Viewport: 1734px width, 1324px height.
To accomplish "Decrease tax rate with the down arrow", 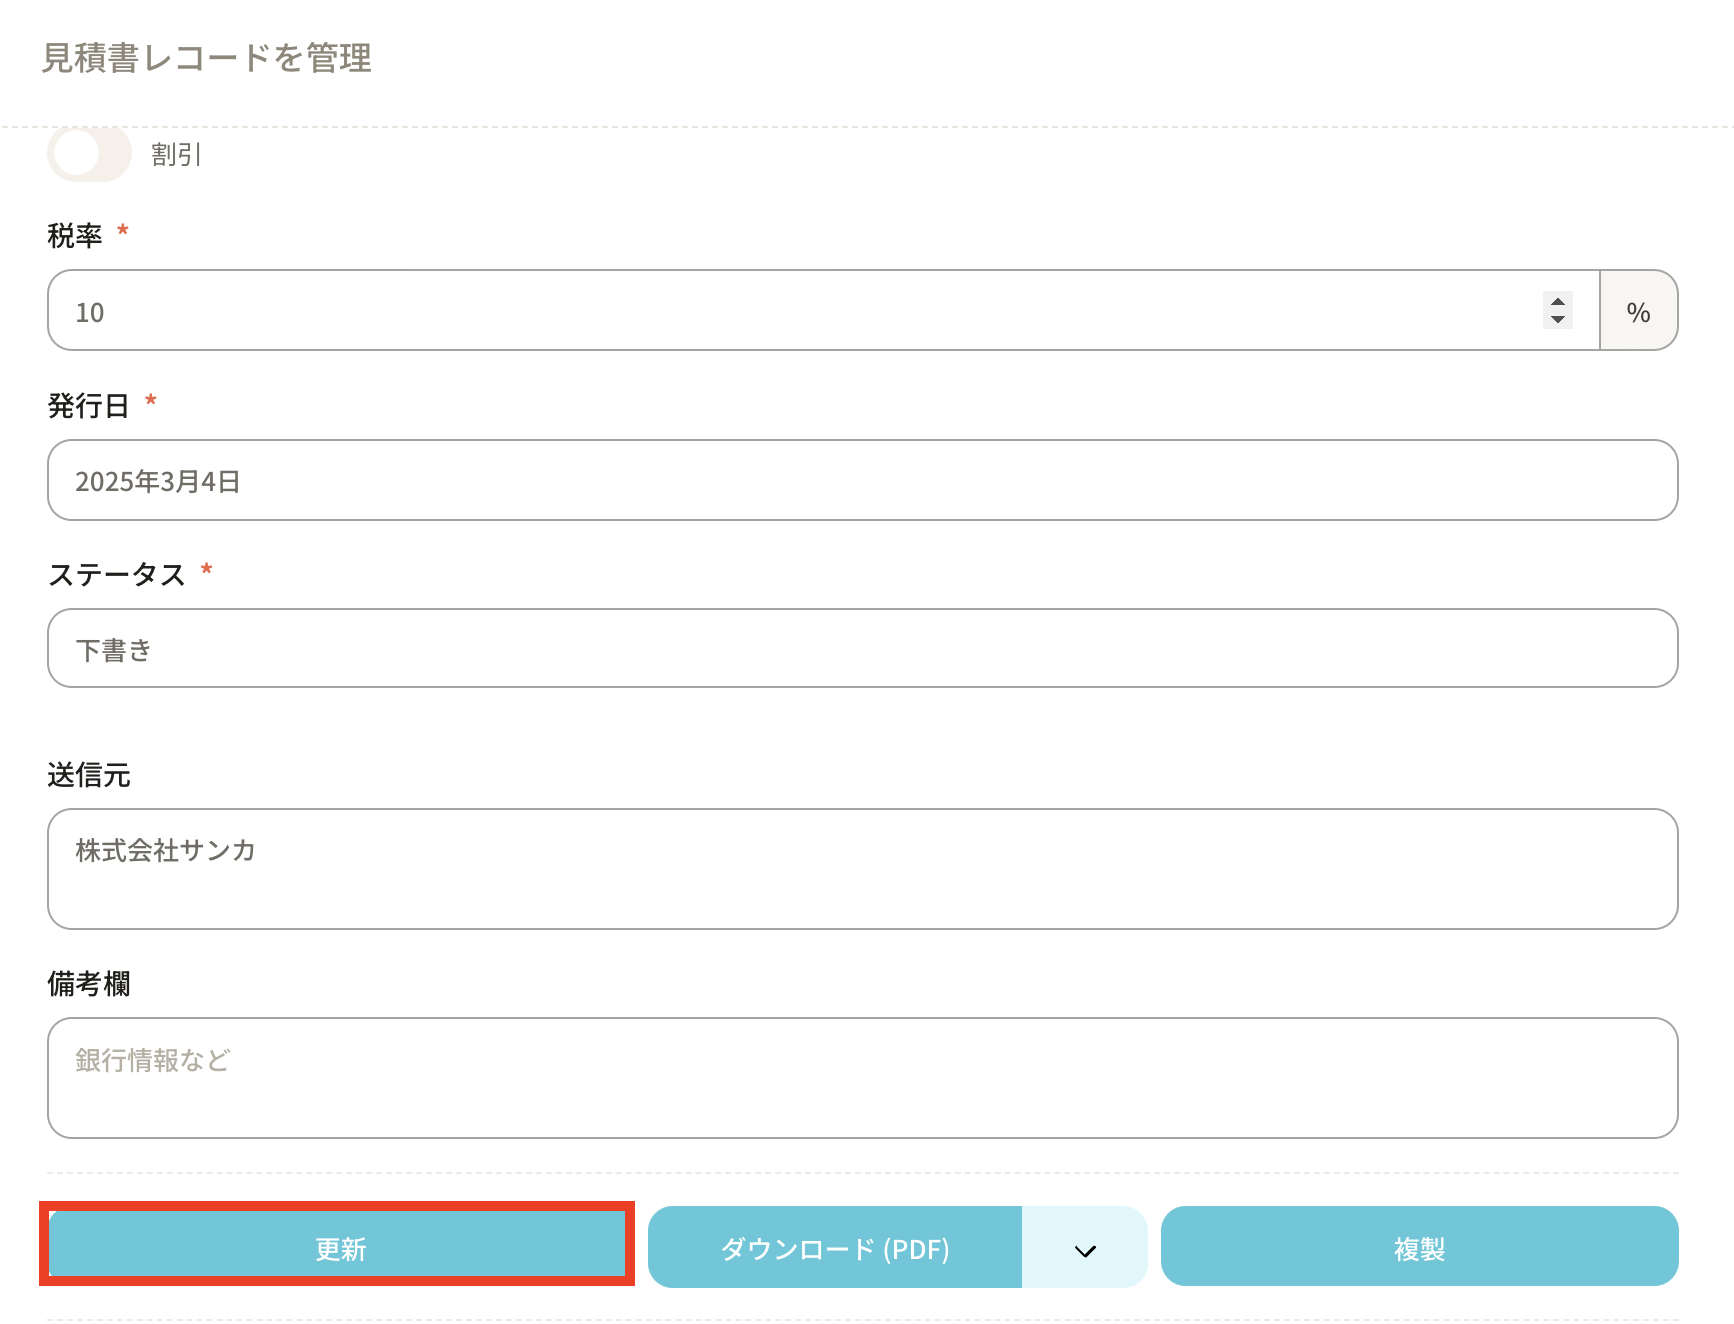I will pos(1557,320).
